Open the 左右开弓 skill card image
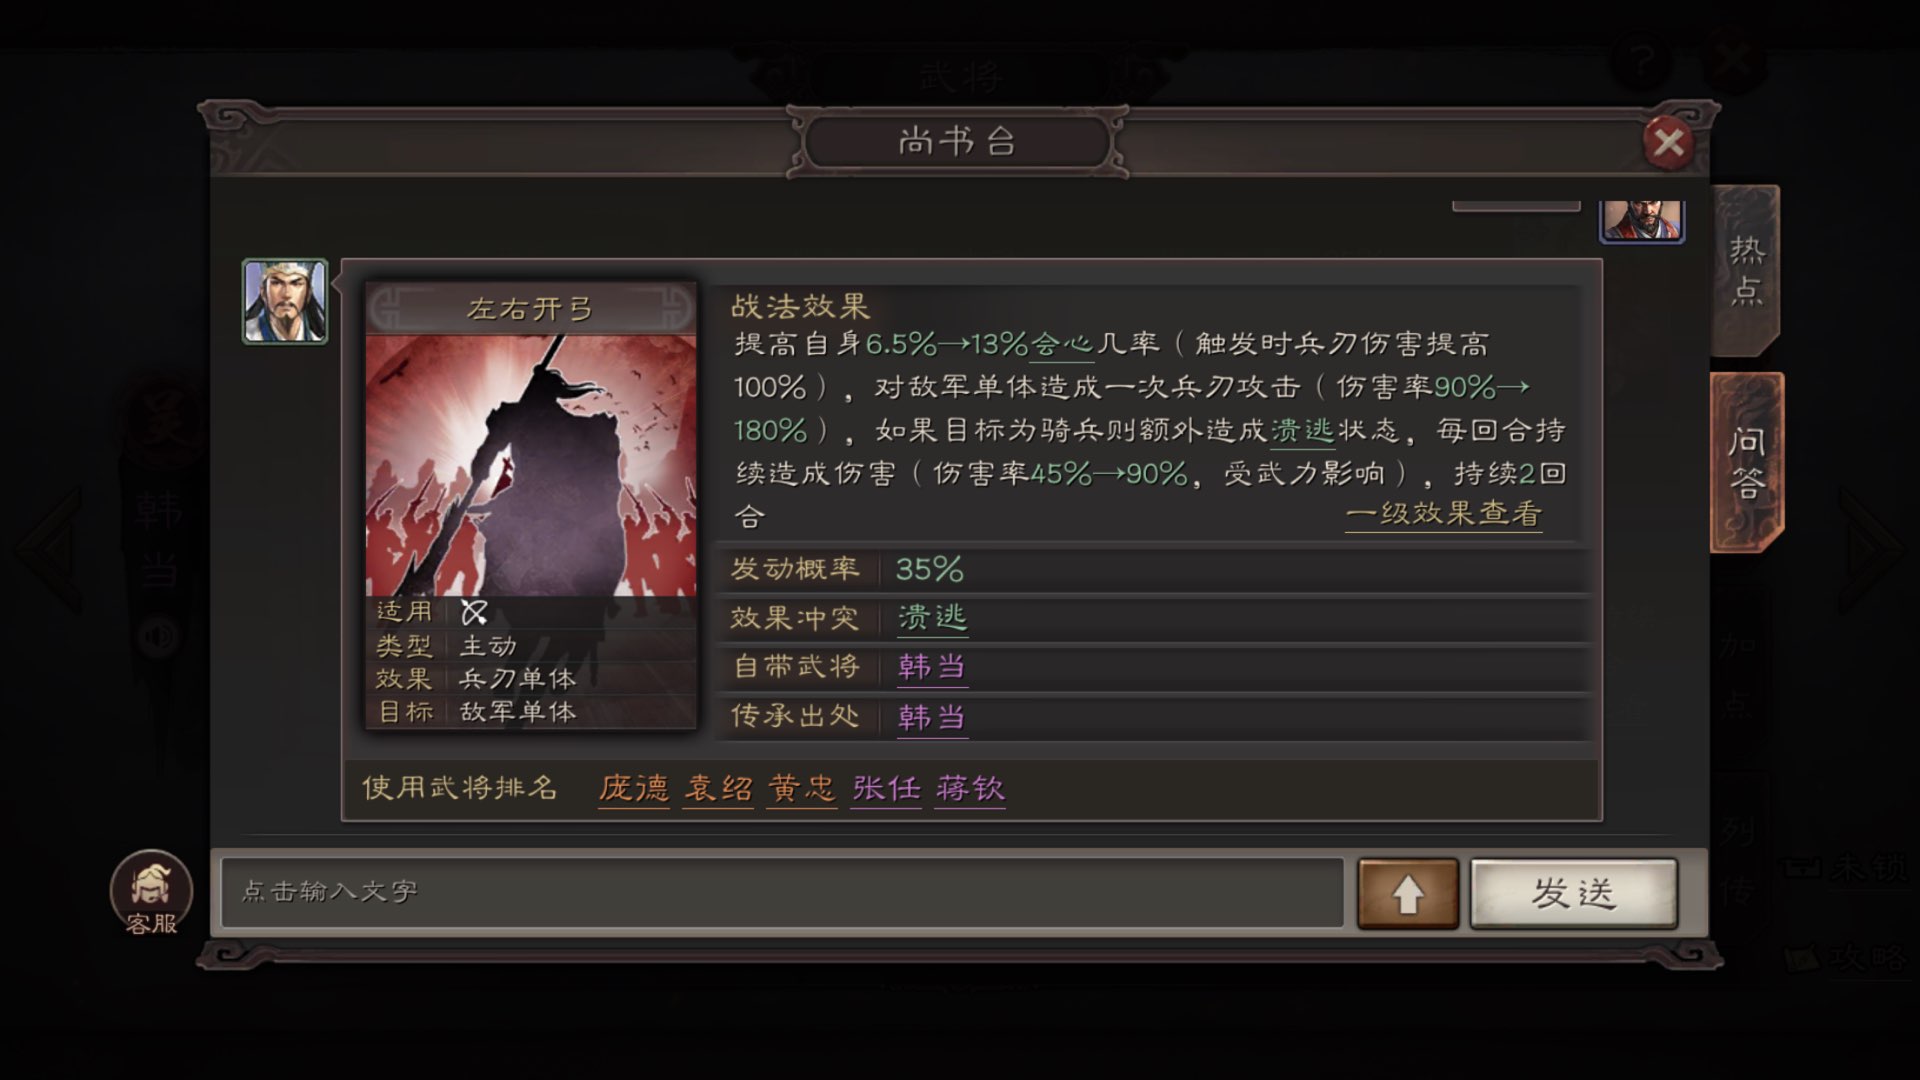Viewport: 1920px width, 1080px height. (x=531, y=465)
